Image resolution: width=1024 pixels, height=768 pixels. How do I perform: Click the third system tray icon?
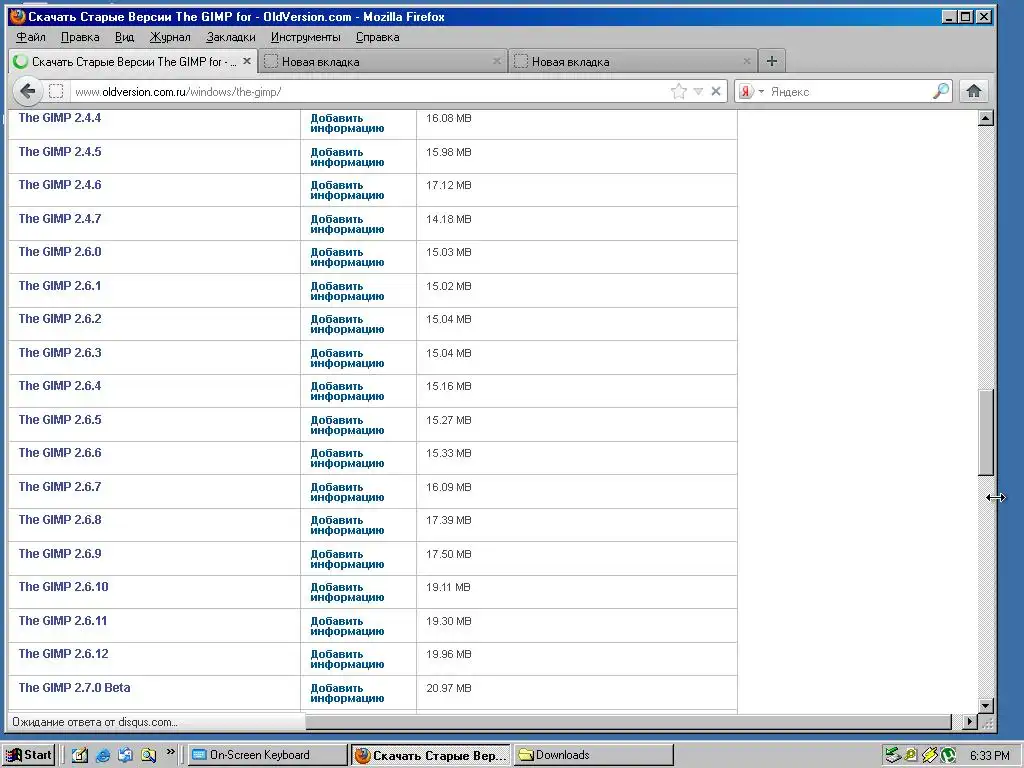coord(929,756)
